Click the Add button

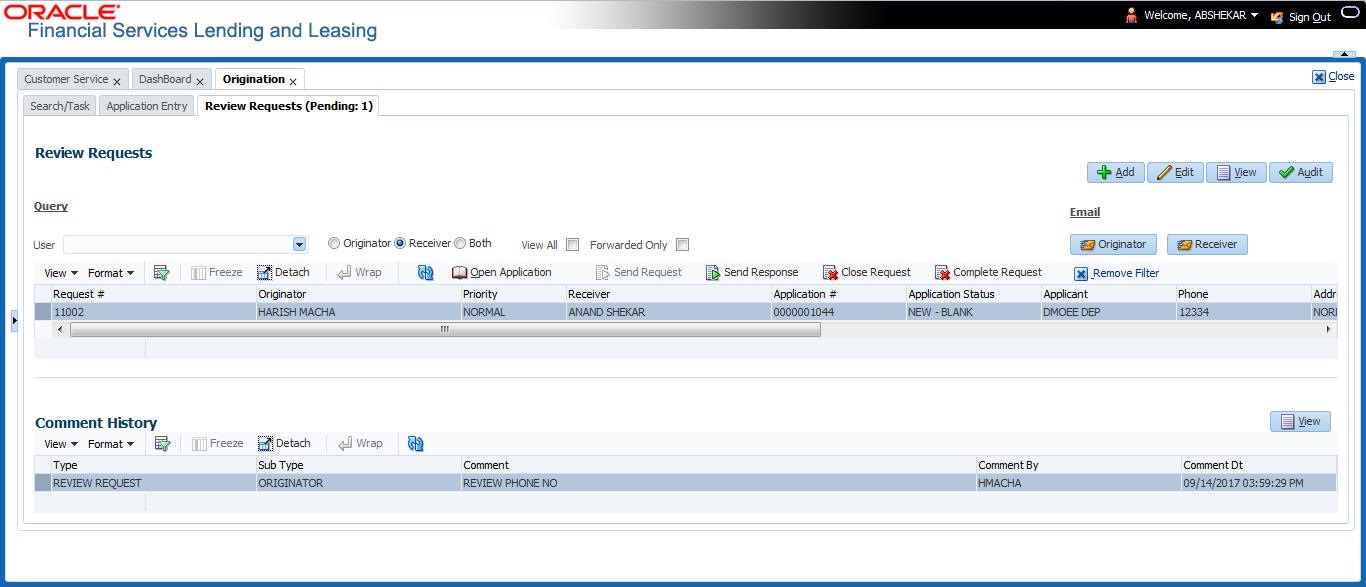pos(1115,172)
